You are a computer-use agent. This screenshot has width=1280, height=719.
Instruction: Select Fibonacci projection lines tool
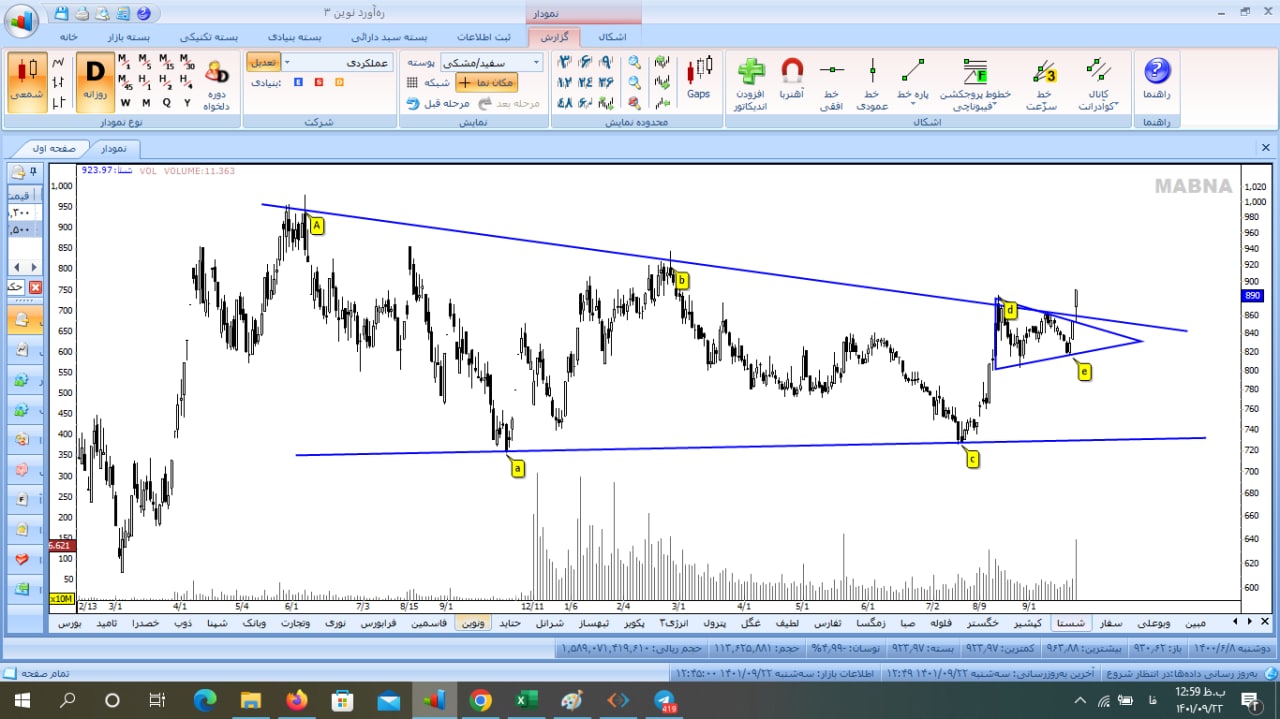coord(974,83)
